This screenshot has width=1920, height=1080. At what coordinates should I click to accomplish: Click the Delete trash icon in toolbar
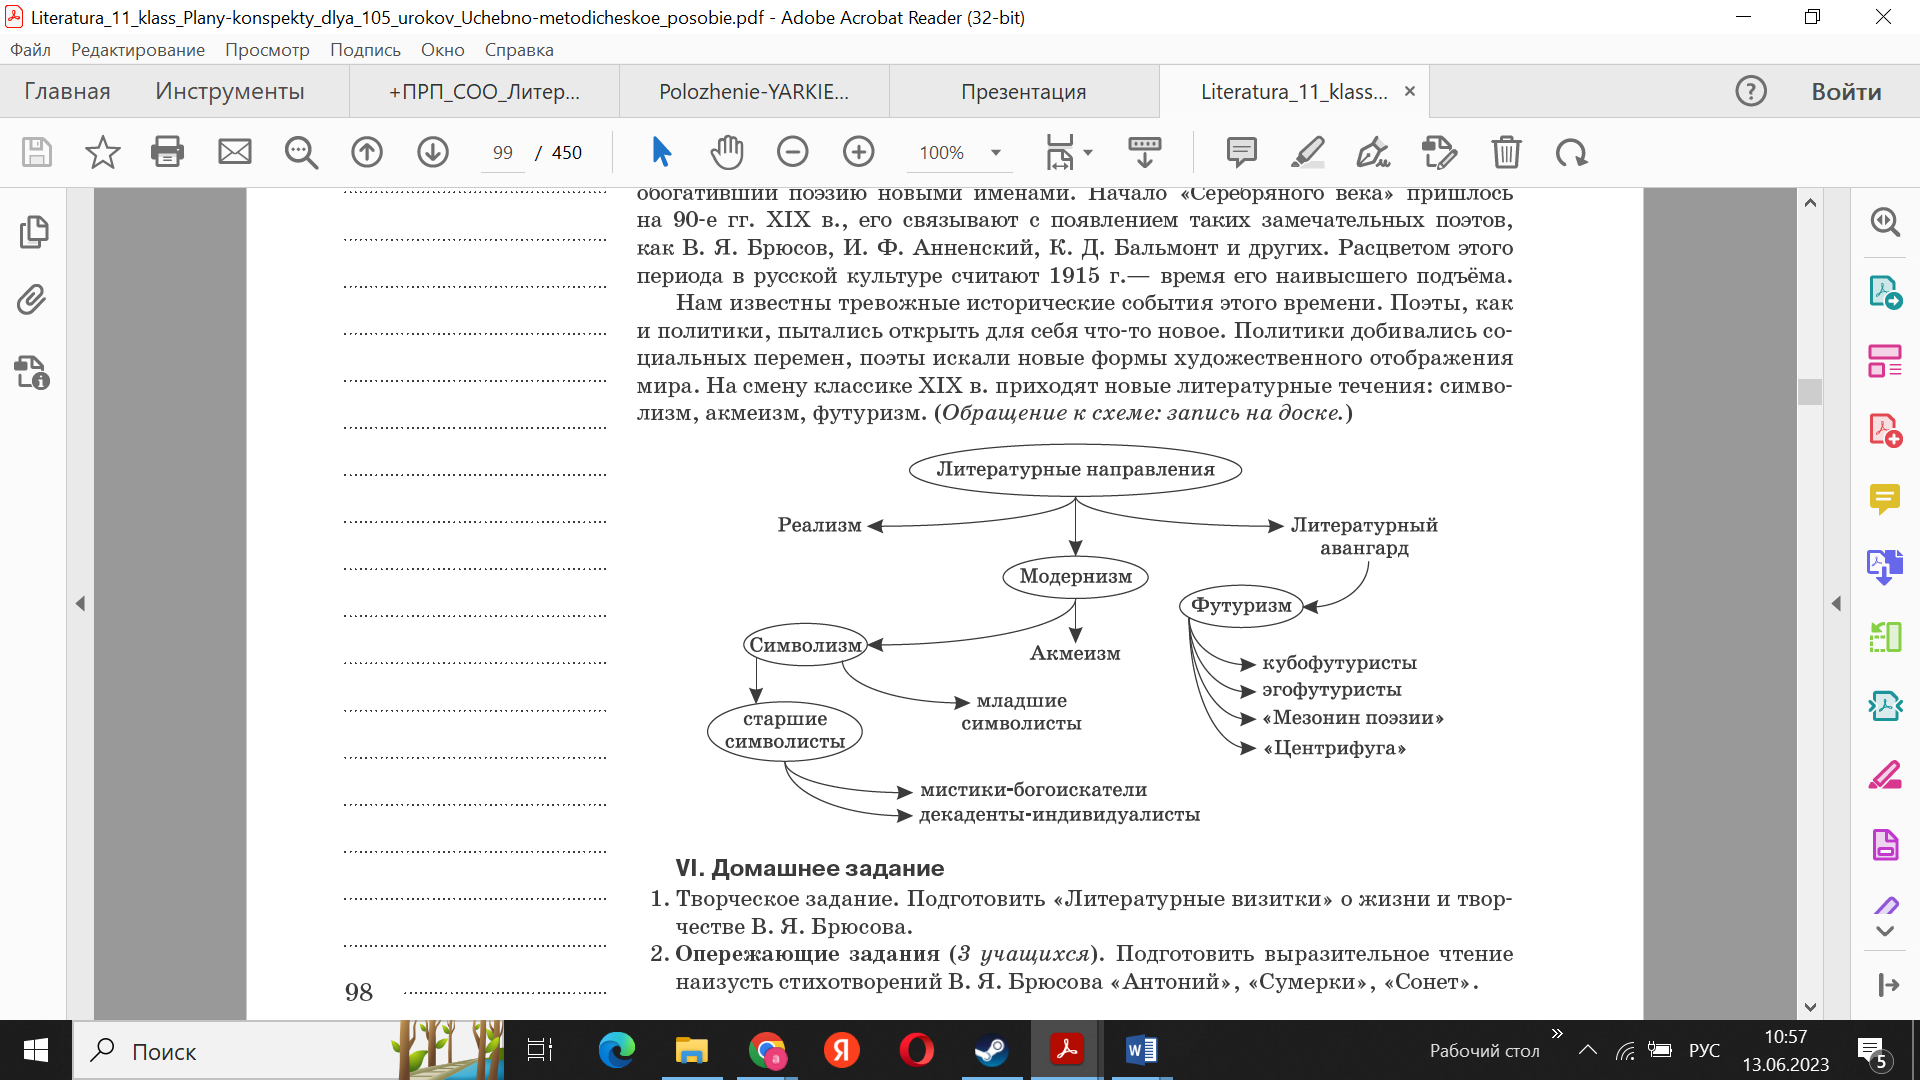(1506, 152)
